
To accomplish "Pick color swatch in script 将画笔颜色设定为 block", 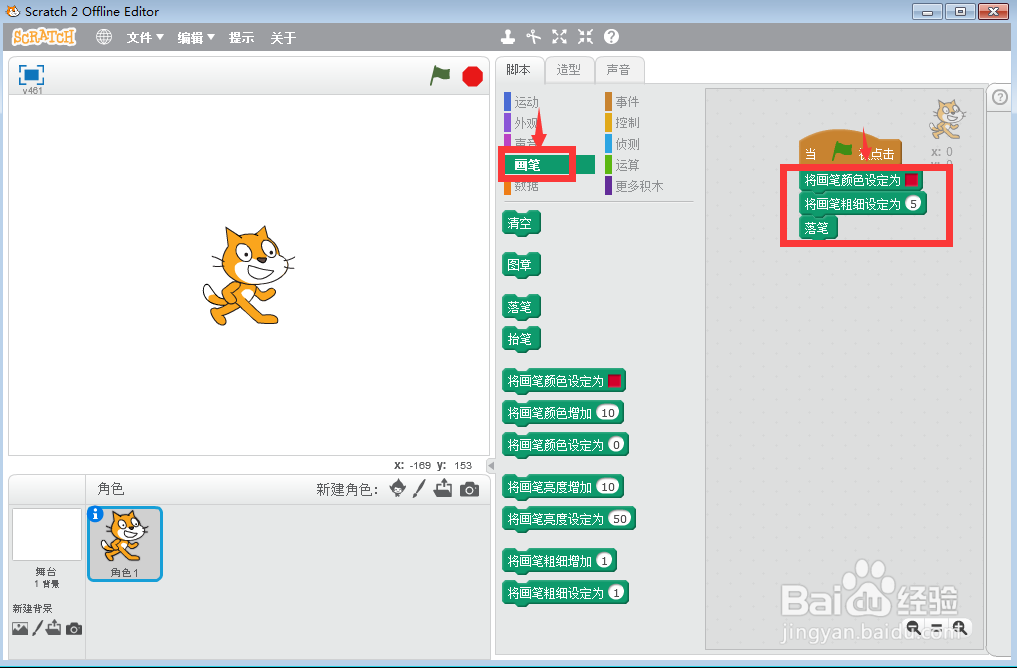I will (911, 180).
